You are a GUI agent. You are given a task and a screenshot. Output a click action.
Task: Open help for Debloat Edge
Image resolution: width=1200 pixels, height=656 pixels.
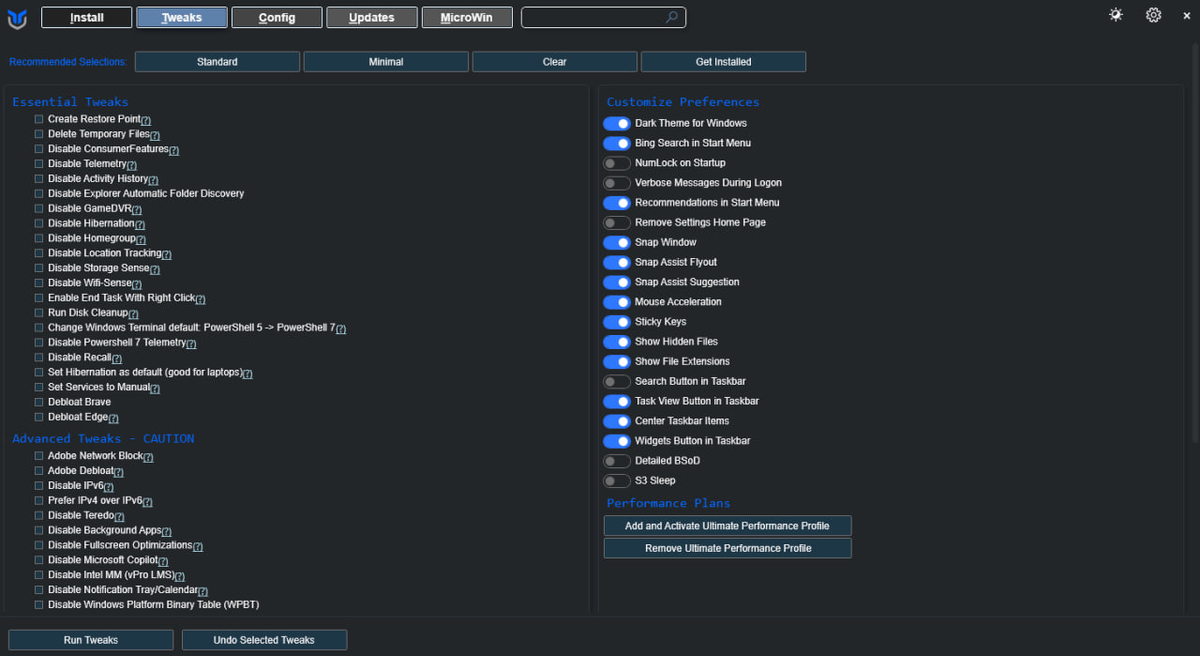click(x=113, y=419)
